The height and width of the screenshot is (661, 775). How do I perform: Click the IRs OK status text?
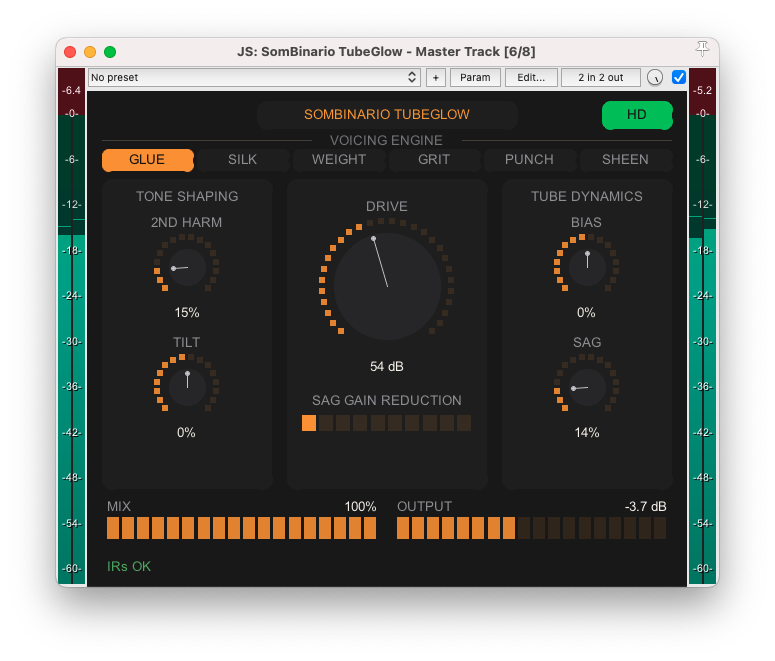point(129,567)
